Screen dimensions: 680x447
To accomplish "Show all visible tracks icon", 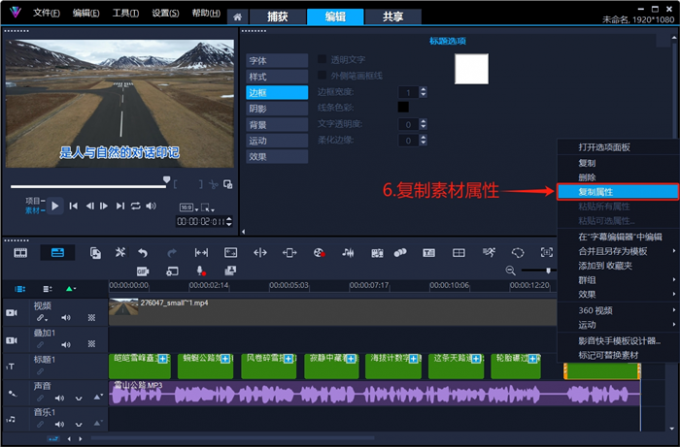I will click(x=20, y=289).
